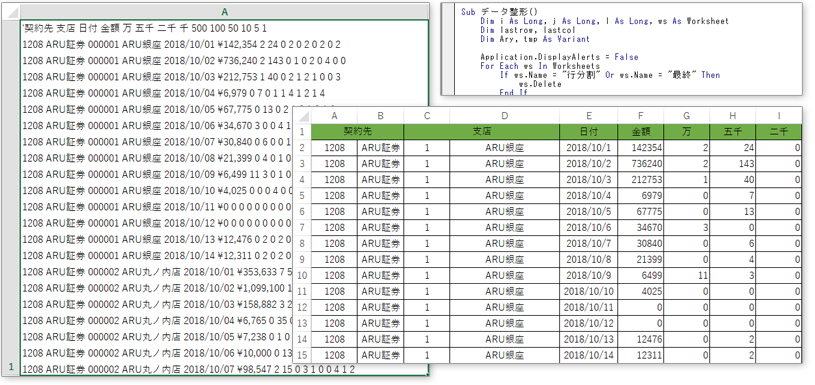This screenshot has width=815, height=385.
Task: Click cell with amount 736240
Action: [x=640, y=164]
